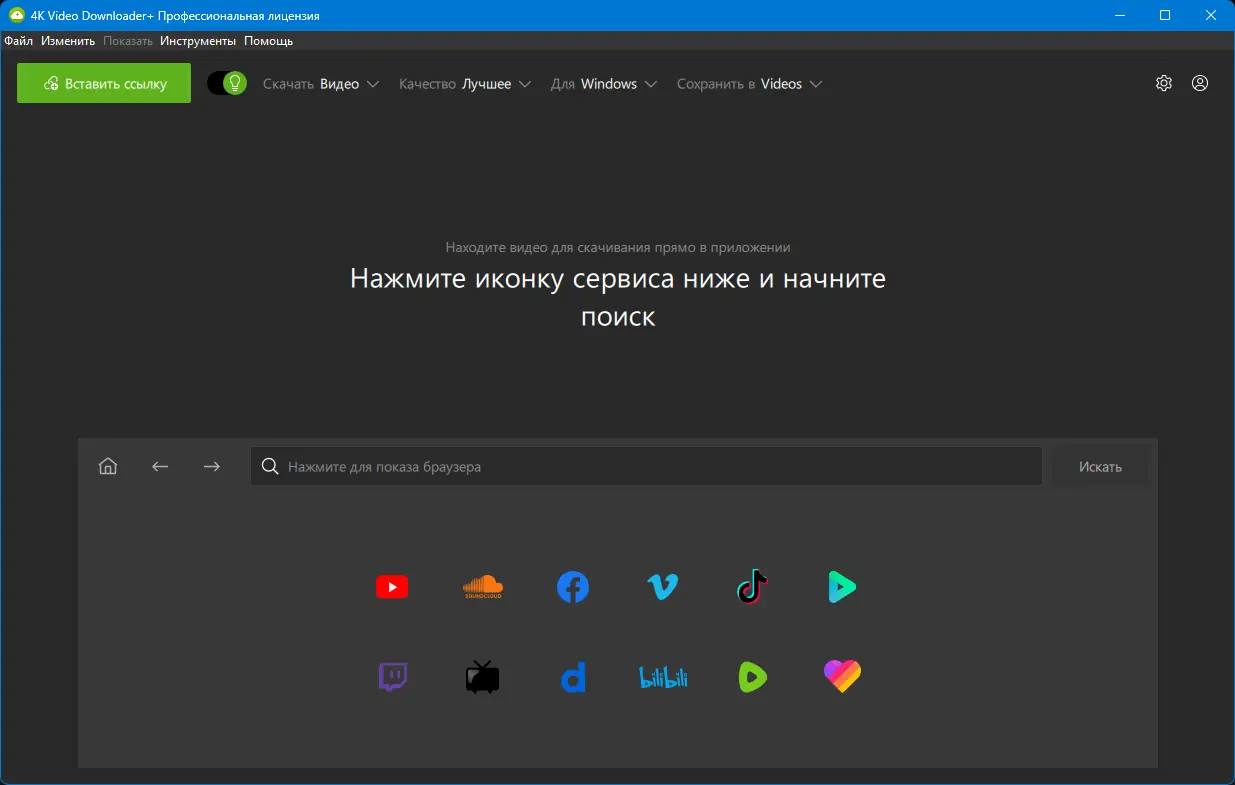Open the user account profile icon
This screenshot has width=1235, height=785.
pyautogui.click(x=1199, y=83)
